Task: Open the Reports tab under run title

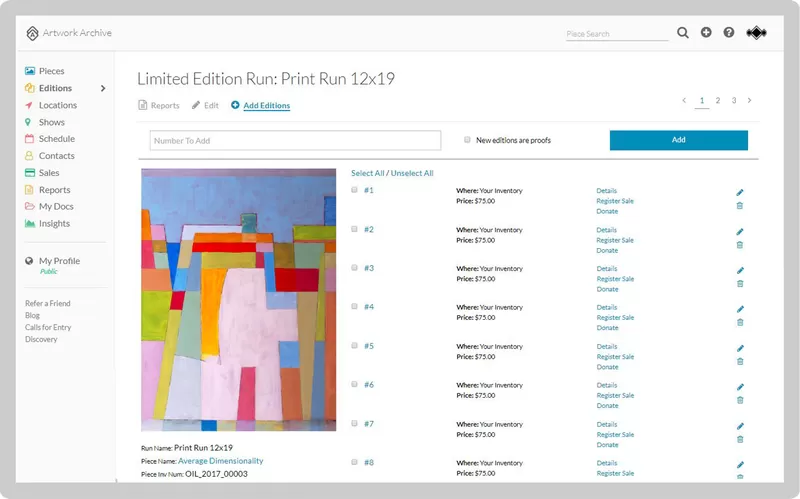Action: tap(159, 105)
